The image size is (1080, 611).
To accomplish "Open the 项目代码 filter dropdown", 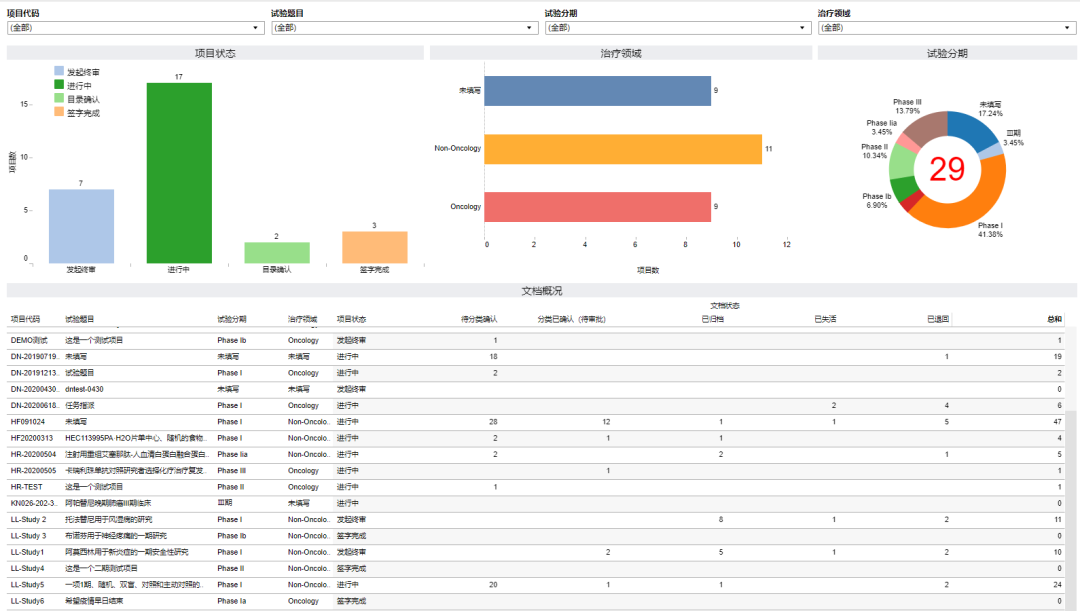I will (136, 28).
